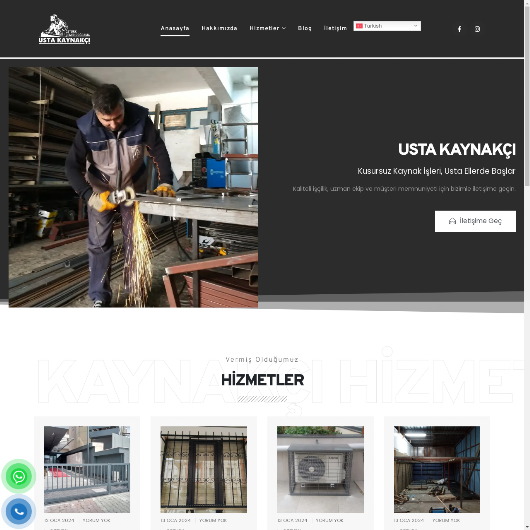The image size is (530, 530).
Task: Open the Turkish language dropdown
Action: click(387, 26)
